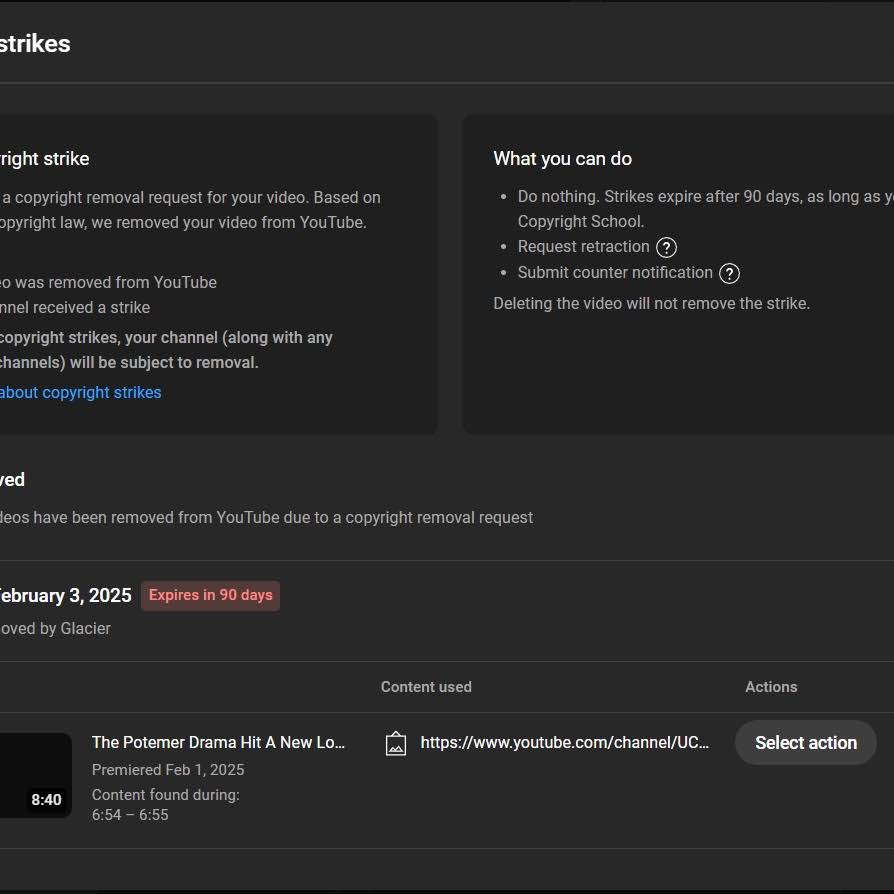Click the Actions column header

771,687
